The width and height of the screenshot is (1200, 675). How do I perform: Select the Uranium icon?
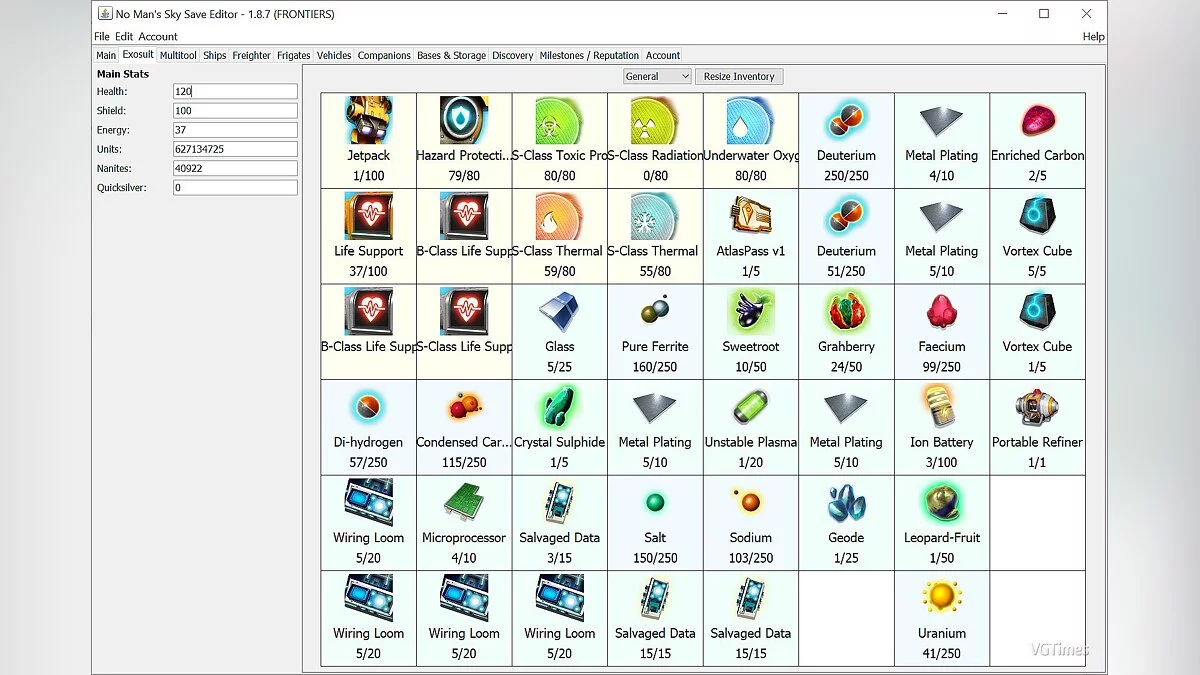coord(942,598)
